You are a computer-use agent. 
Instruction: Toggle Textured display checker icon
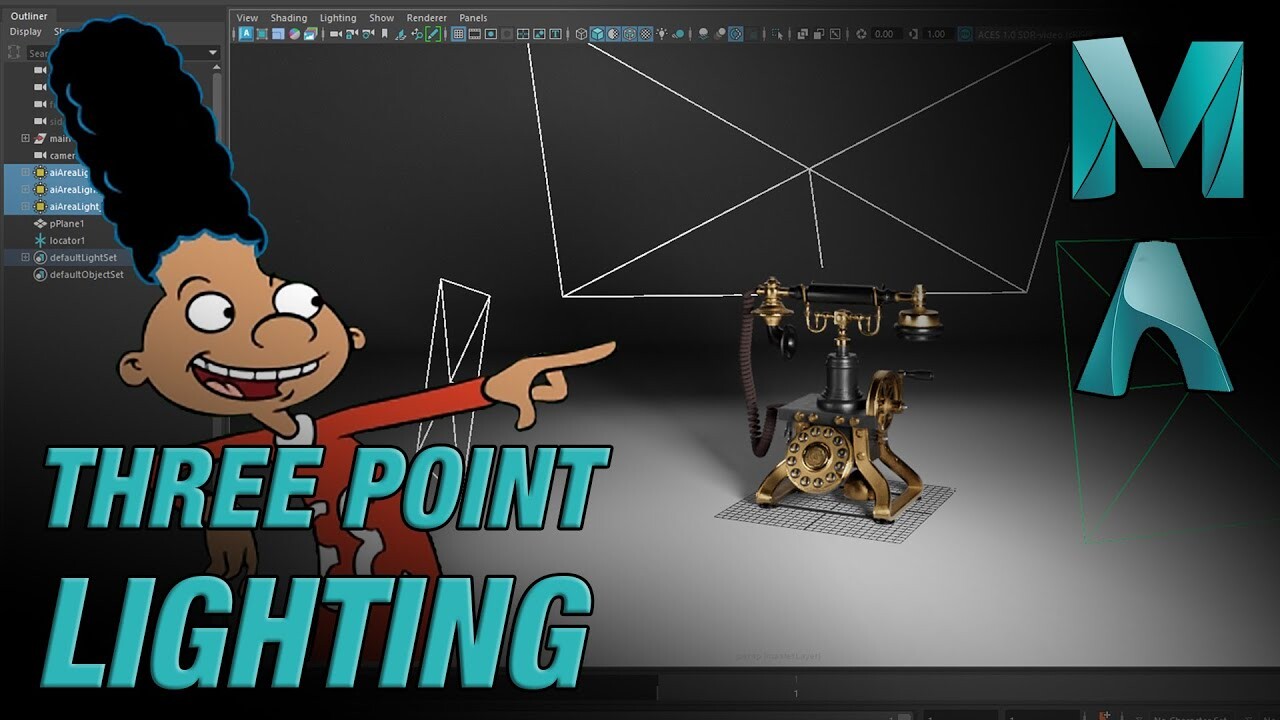click(645, 34)
